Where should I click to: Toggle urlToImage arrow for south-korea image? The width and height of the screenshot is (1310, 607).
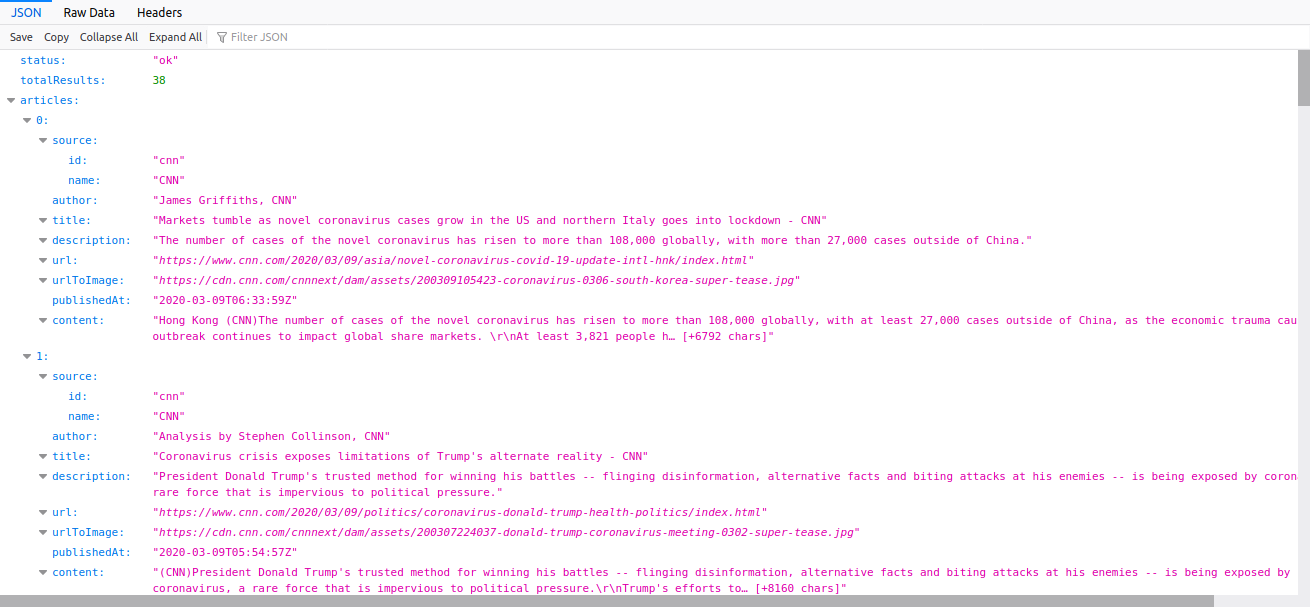(43, 280)
